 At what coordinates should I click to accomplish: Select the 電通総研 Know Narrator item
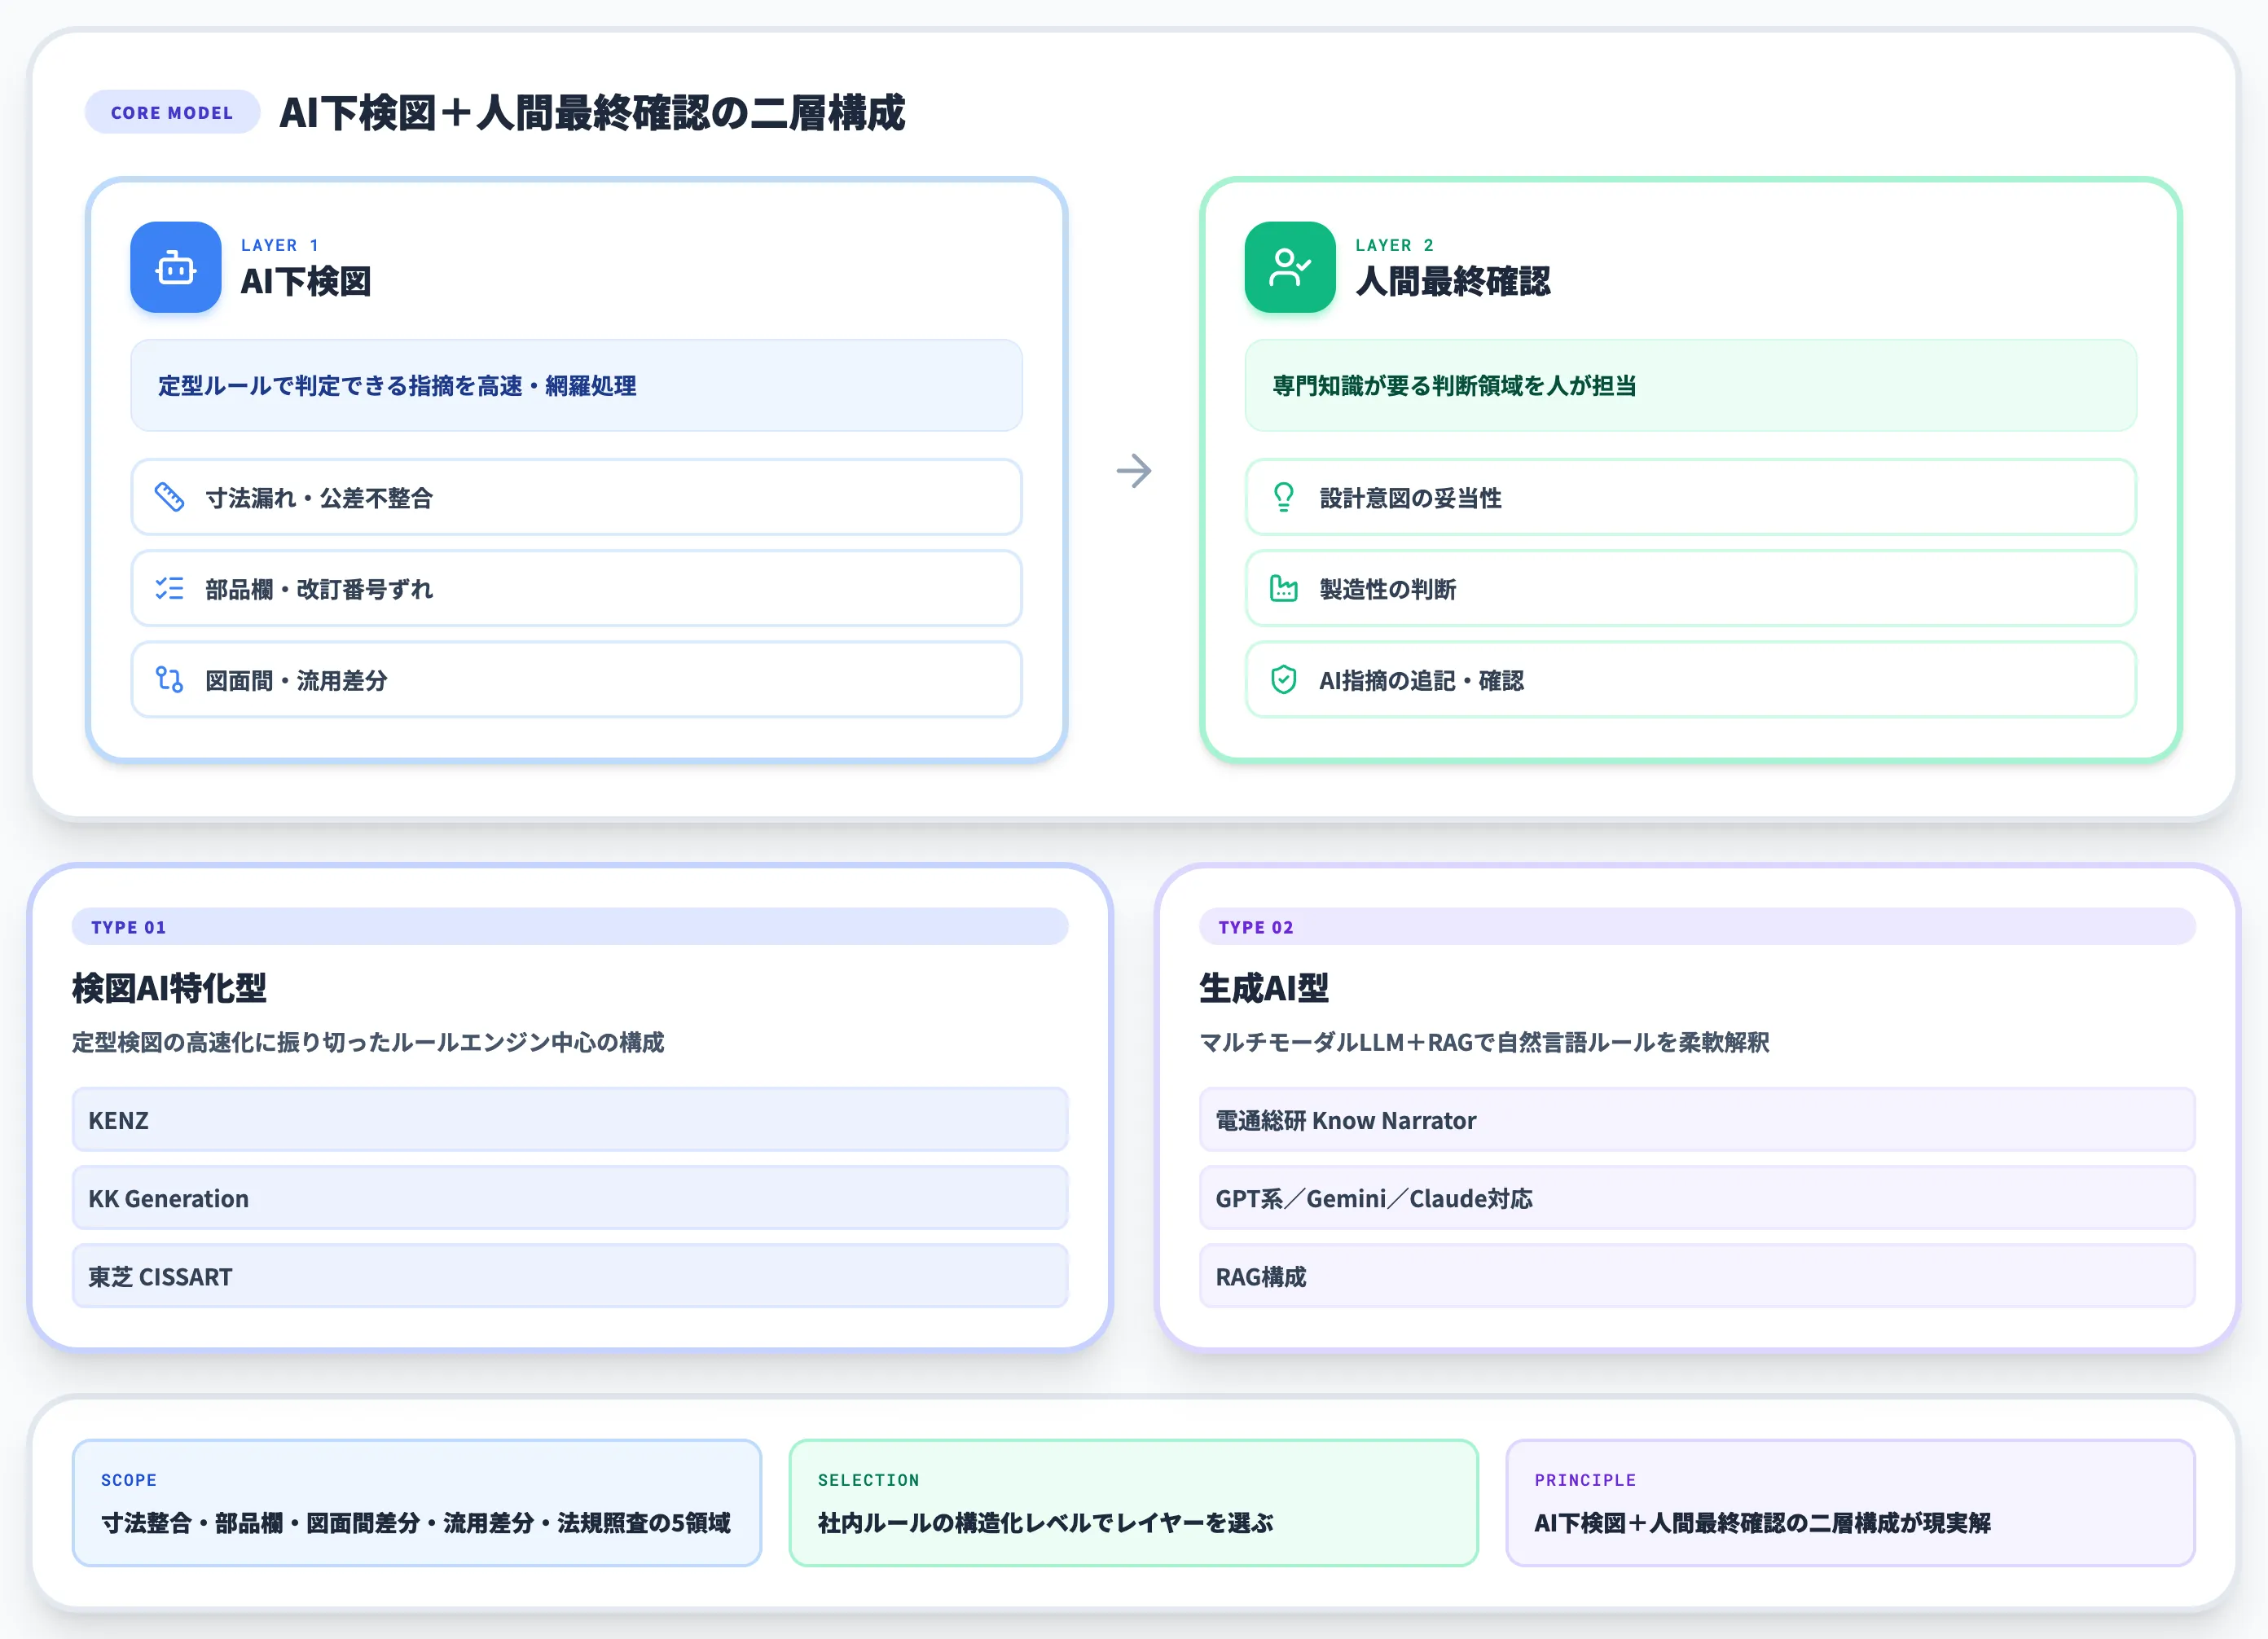click(1697, 1119)
